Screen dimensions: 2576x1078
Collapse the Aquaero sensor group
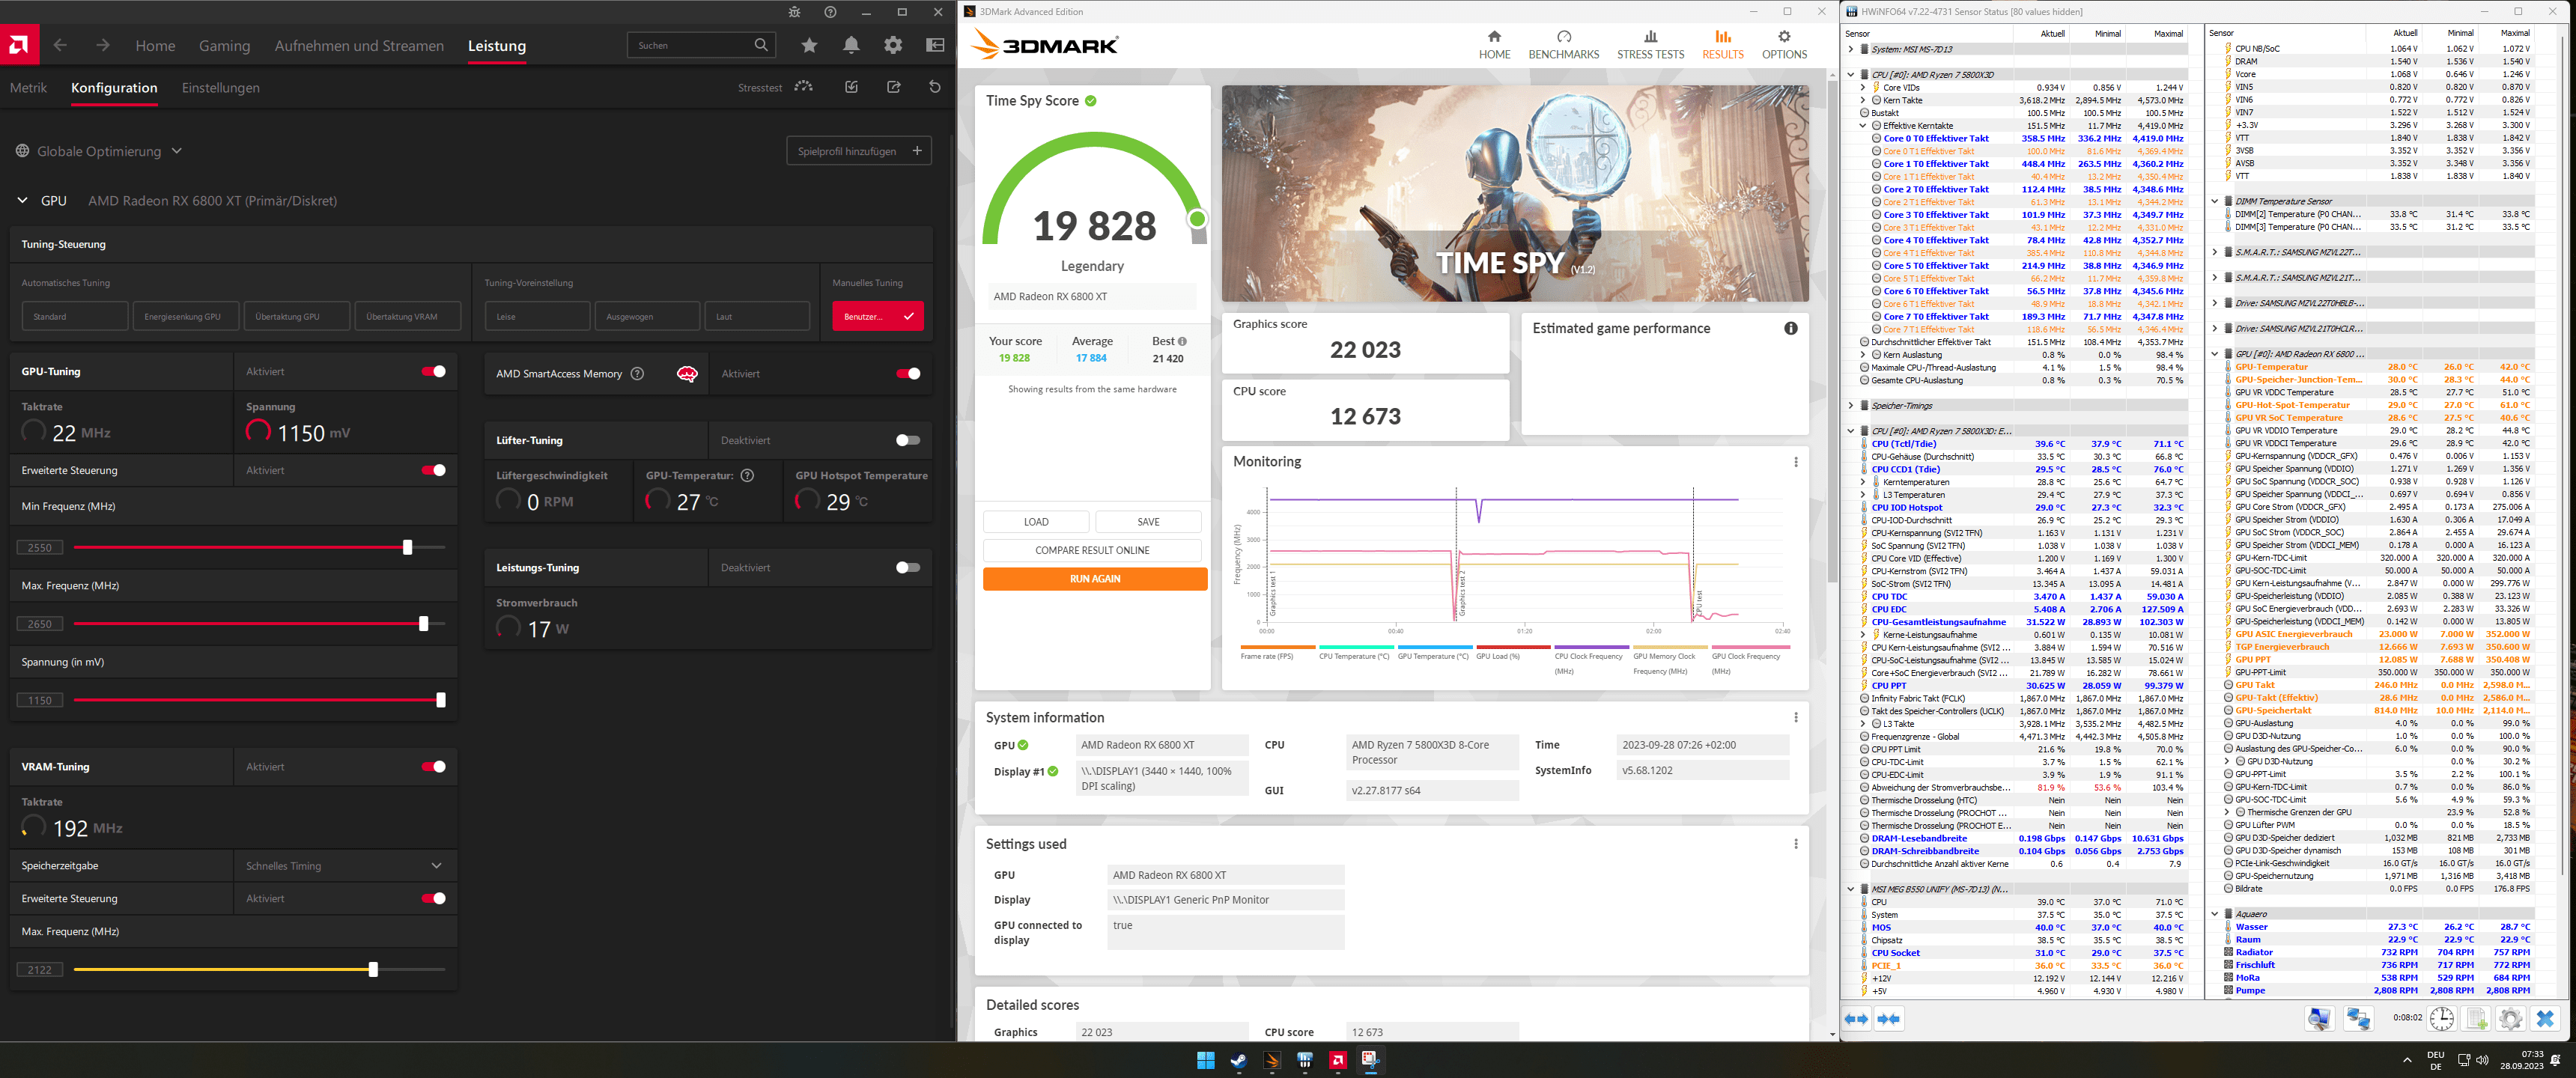pyautogui.click(x=2215, y=914)
